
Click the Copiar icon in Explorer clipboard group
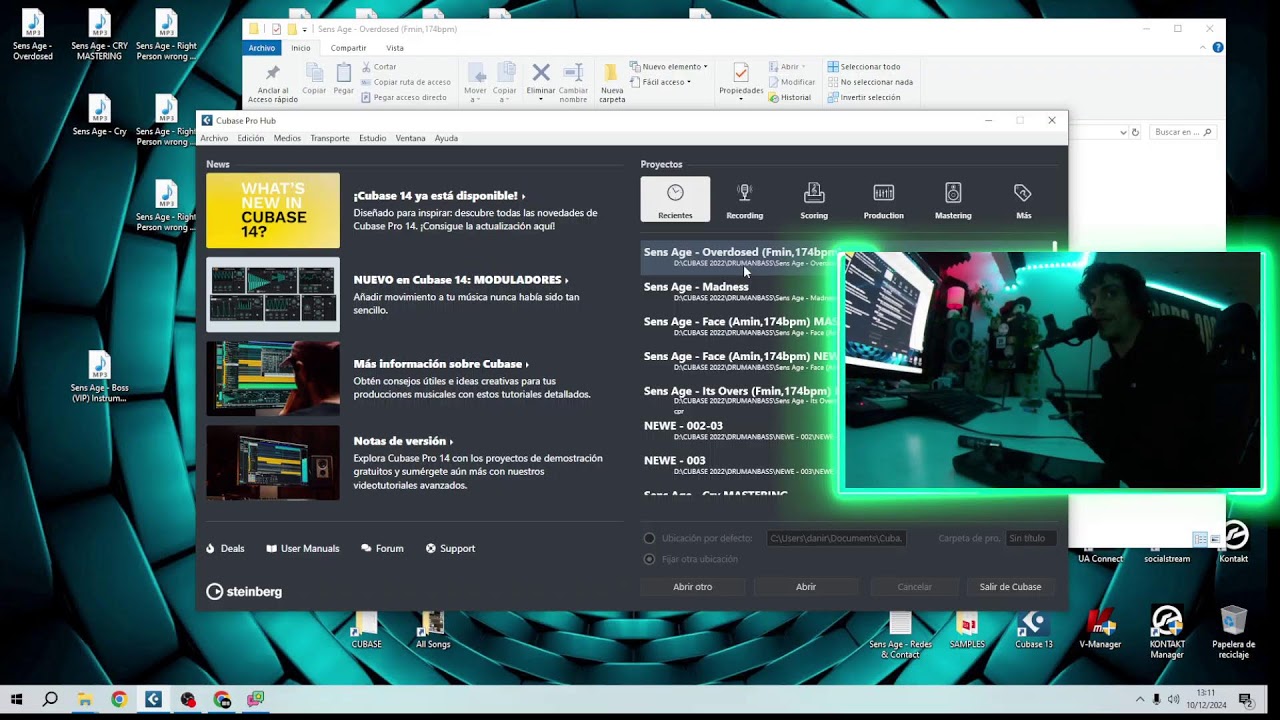point(314,73)
